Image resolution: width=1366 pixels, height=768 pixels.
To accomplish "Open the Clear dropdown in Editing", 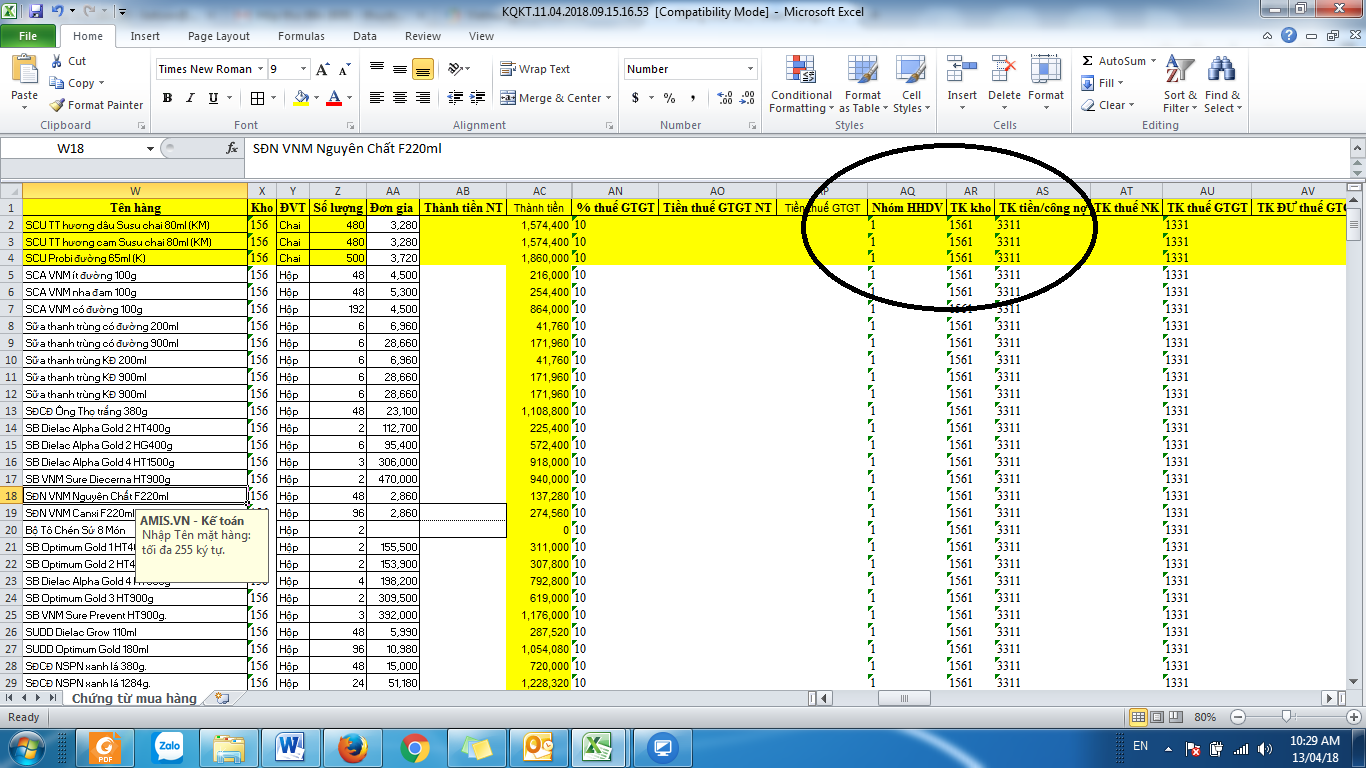I will (x=1107, y=105).
